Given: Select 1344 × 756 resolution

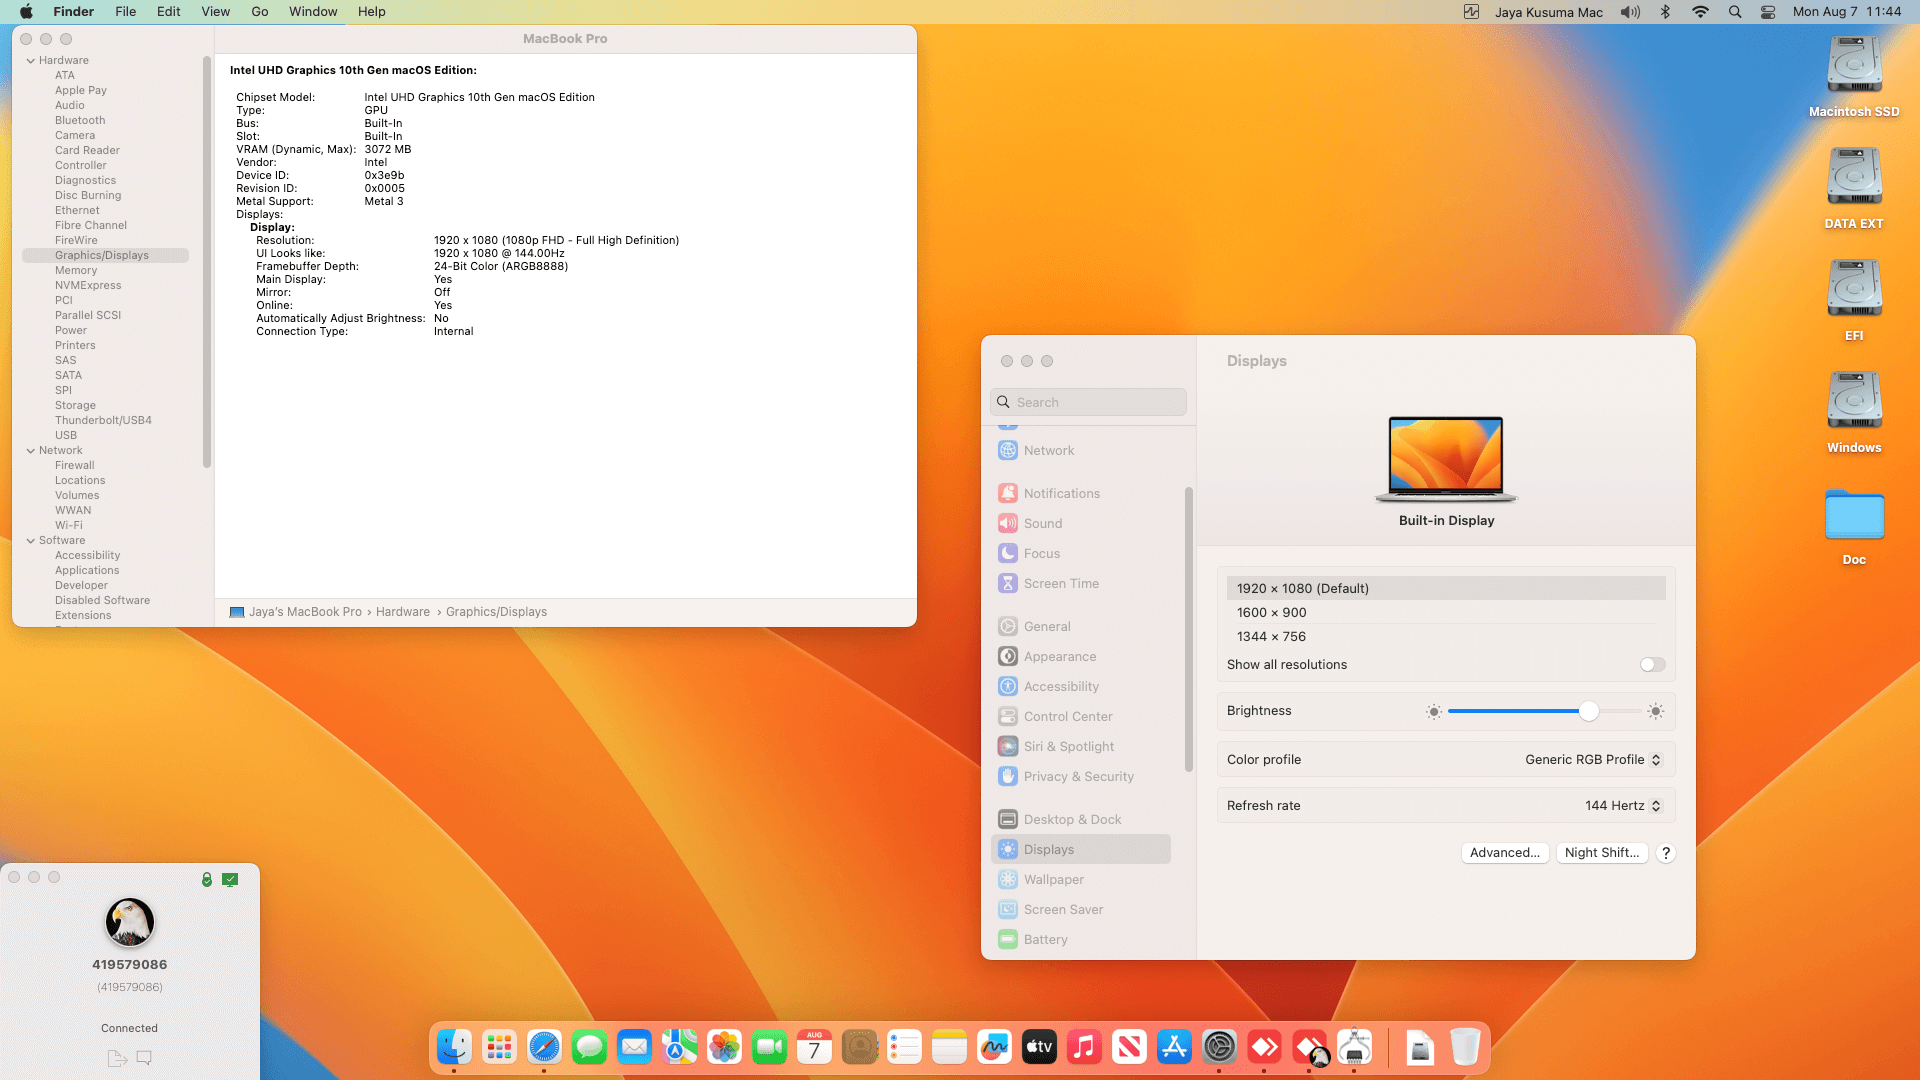Looking at the screenshot, I should pyautogui.click(x=1271, y=636).
